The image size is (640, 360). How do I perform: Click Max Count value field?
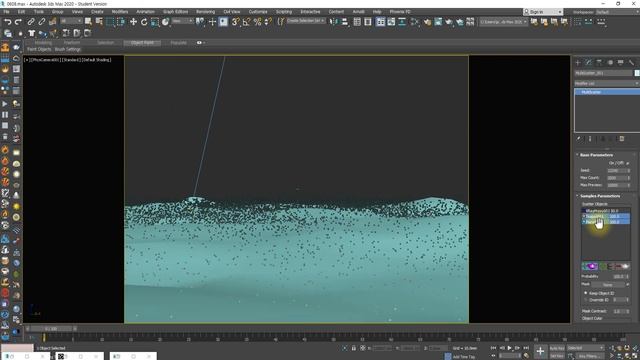[x=616, y=178]
